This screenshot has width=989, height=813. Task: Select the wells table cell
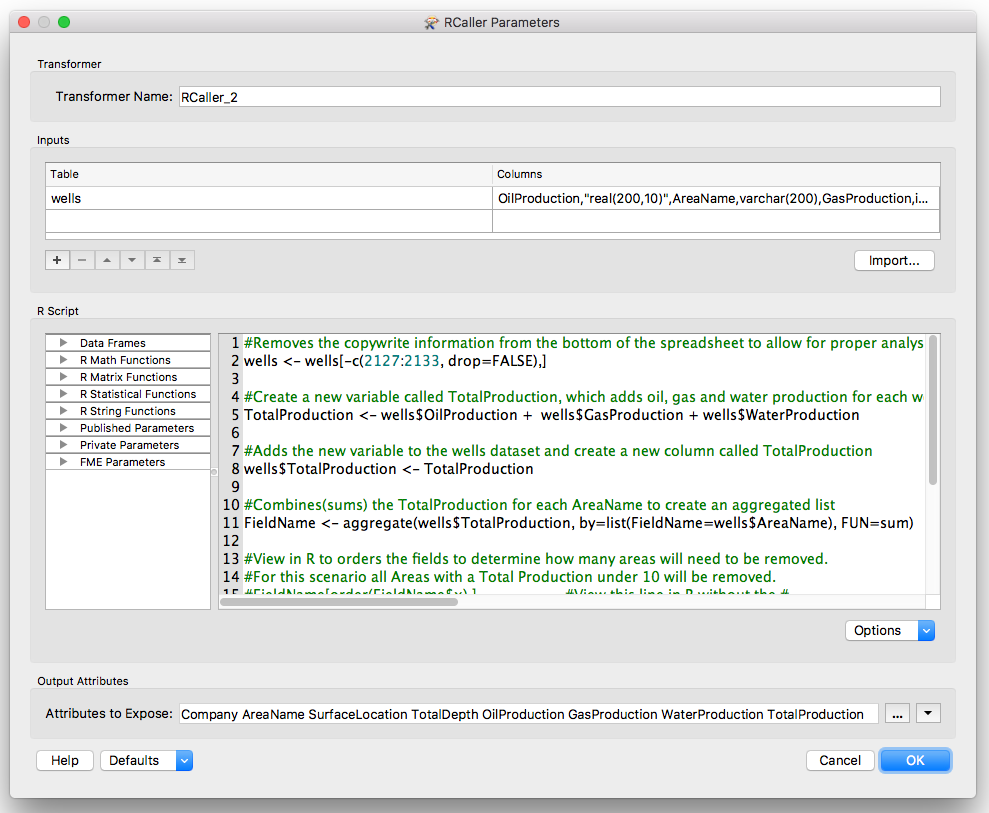click(269, 198)
